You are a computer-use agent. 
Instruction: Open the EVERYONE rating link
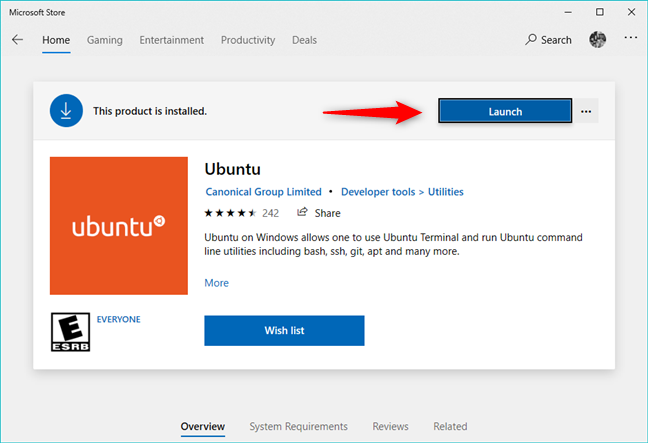tap(119, 319)
